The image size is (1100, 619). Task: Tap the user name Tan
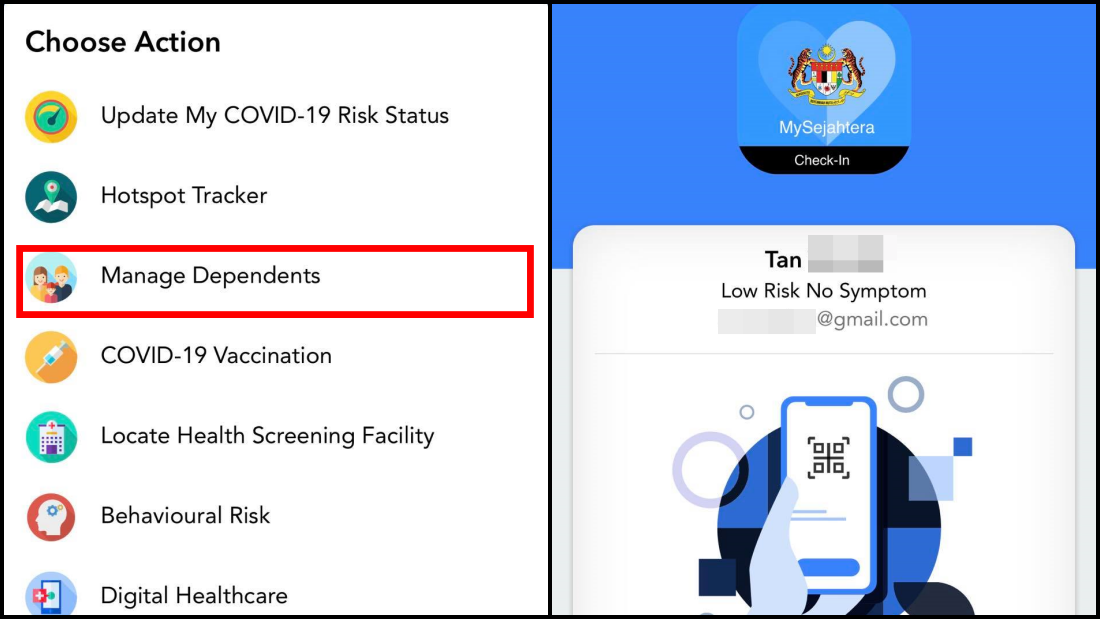(x=783, y=260)
